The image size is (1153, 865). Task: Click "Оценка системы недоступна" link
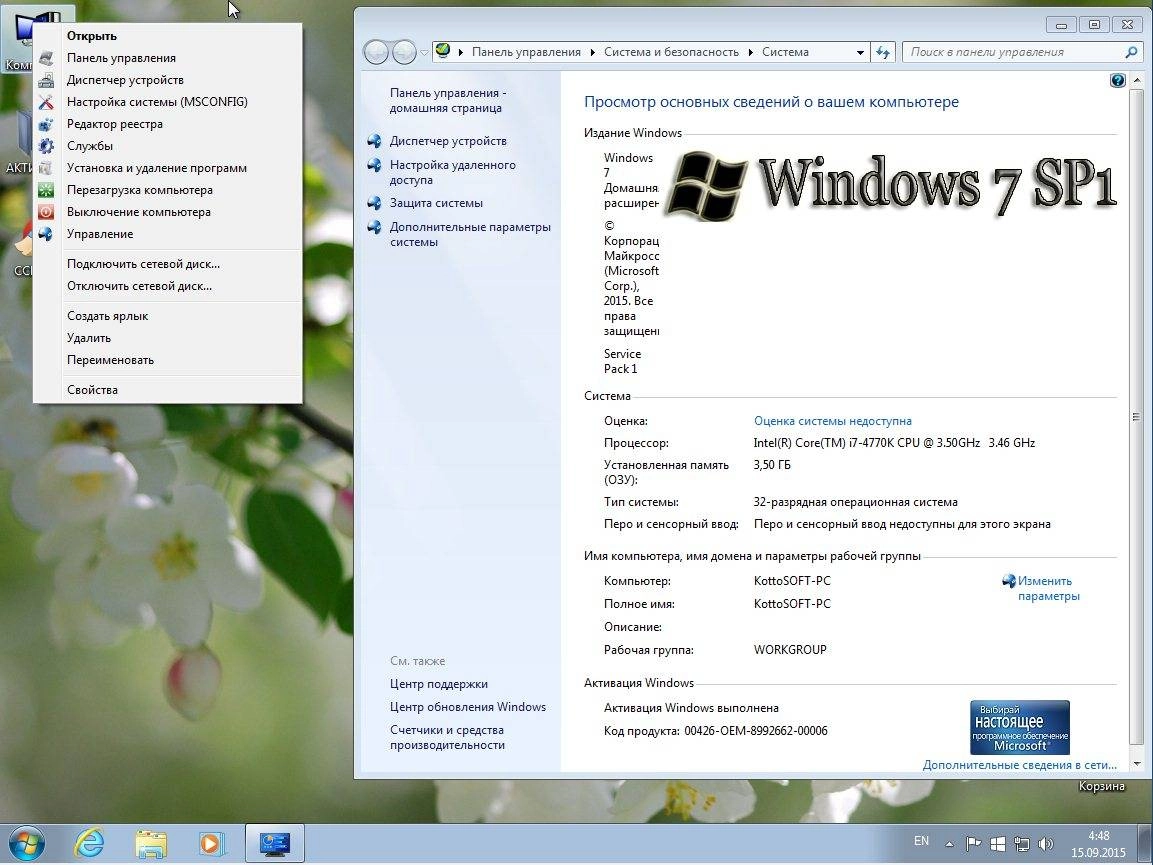[x=832, y=421]
